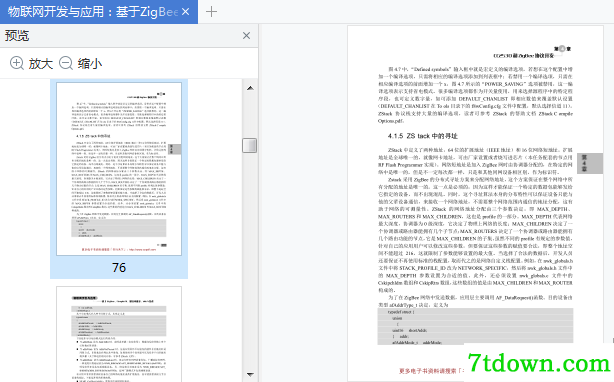Click the 缩小 text label
Viewport: 614px width, 382px height.
pyautogui.click(x=90, y=63)
